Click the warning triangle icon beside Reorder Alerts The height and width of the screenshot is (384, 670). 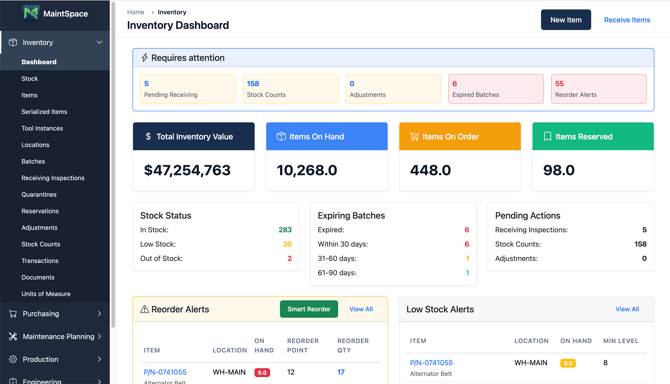tap(144, 309)
